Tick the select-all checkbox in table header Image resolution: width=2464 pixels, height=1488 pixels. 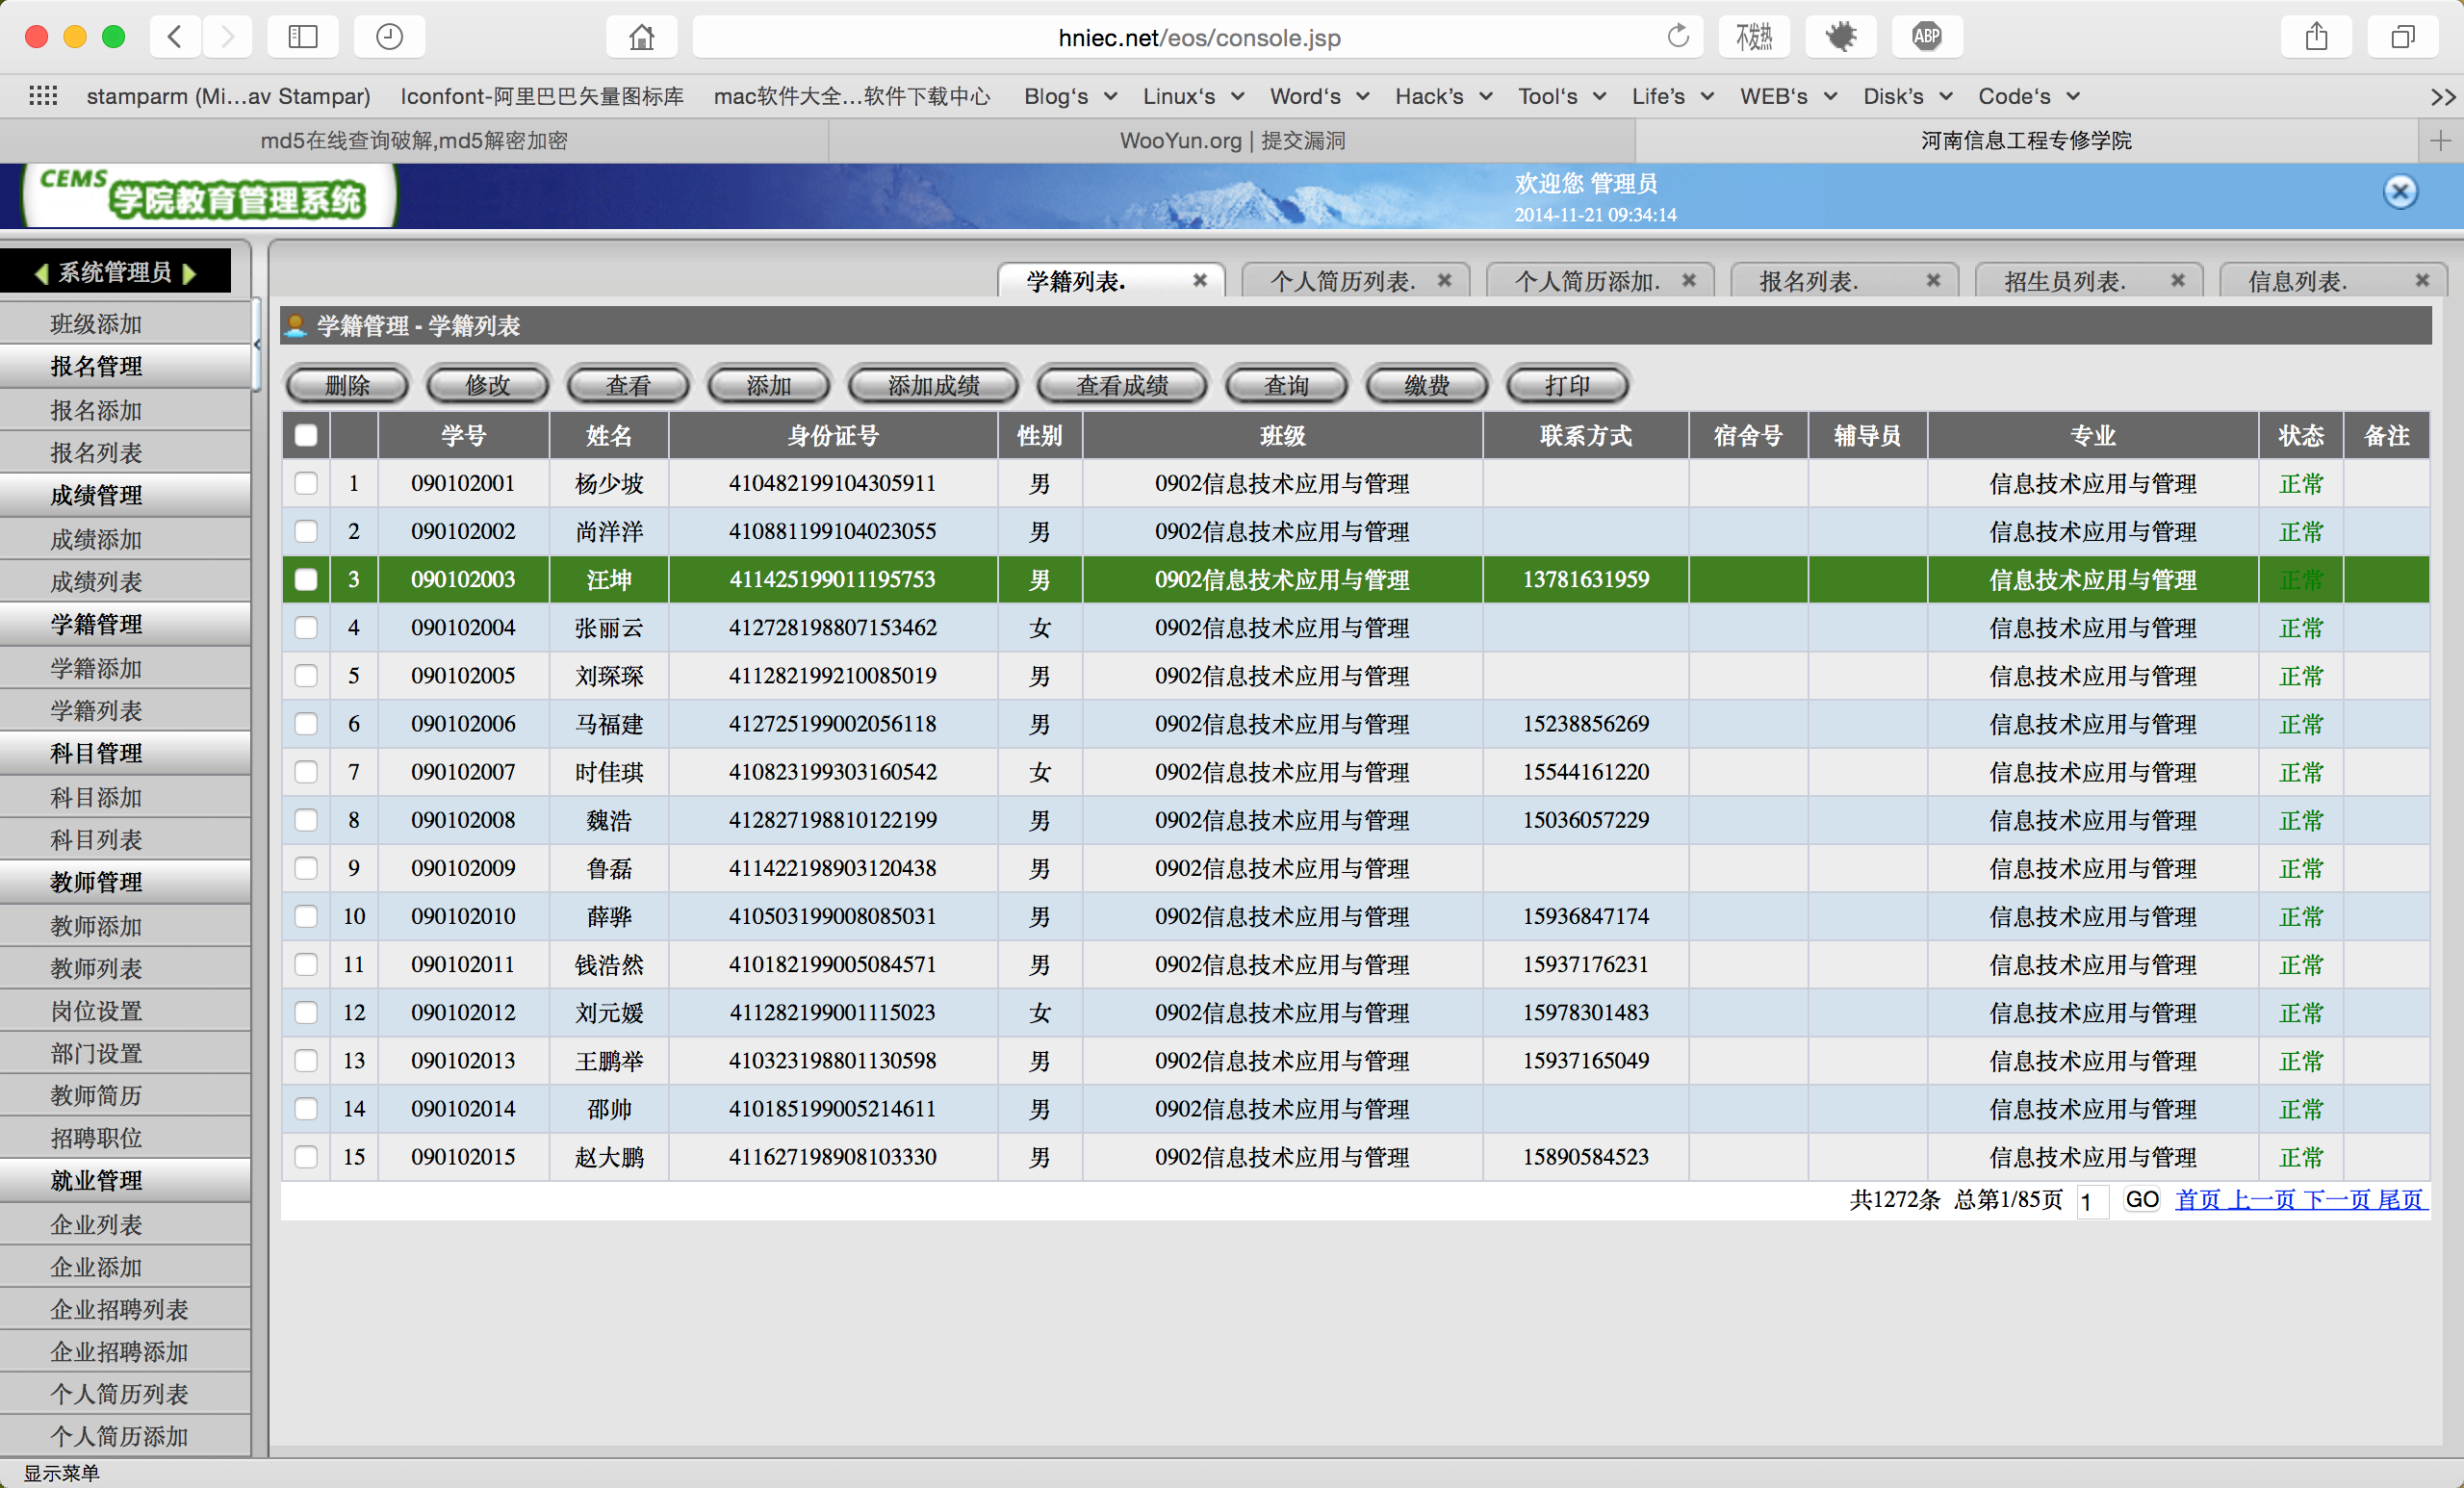306,435
